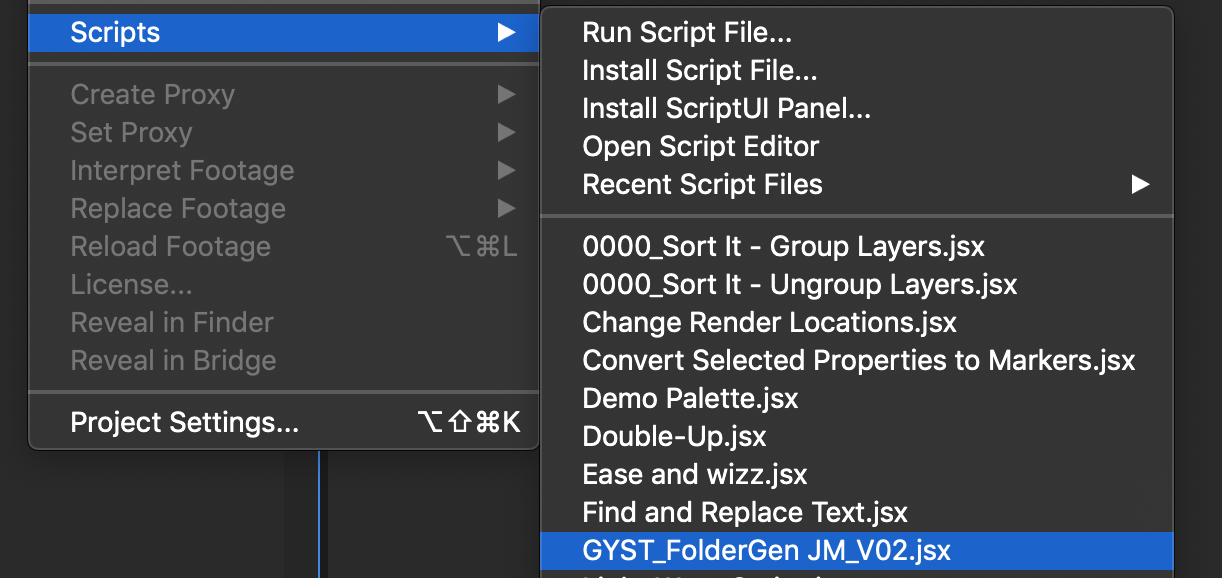Screen dimensions: 1222x578
Task: Open the Scripts submenu entry
Action: pyautogui.click(x=284, y=33)
